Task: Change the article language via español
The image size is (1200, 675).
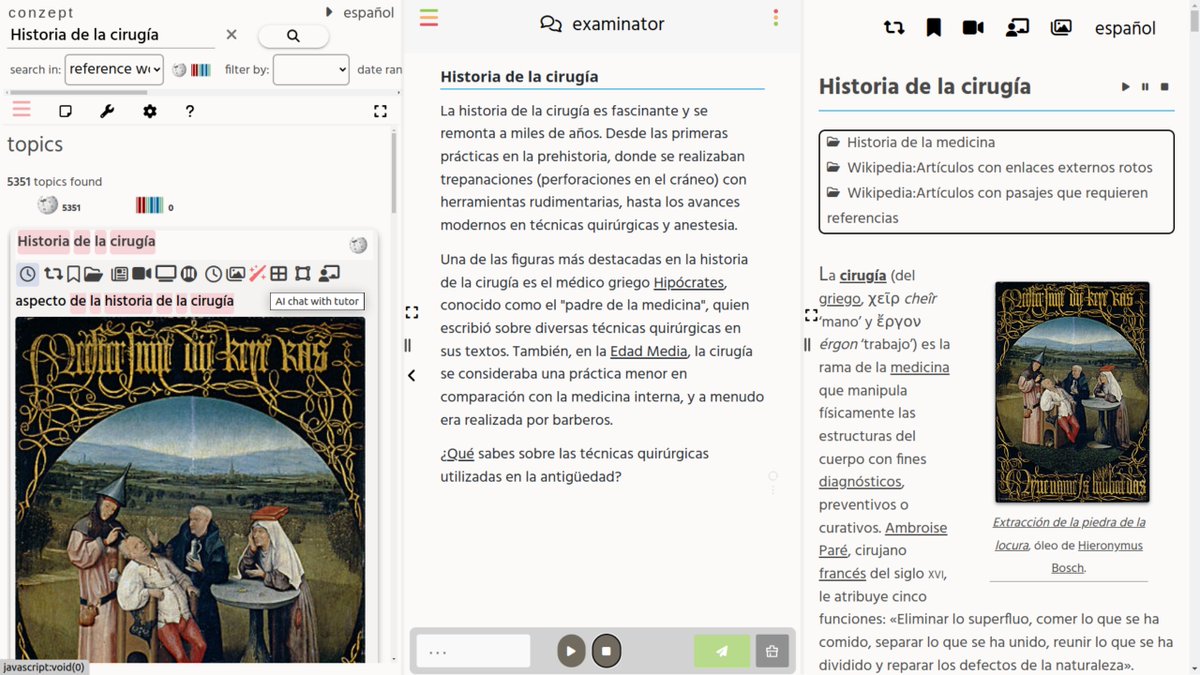Action: click(1125, 28)
